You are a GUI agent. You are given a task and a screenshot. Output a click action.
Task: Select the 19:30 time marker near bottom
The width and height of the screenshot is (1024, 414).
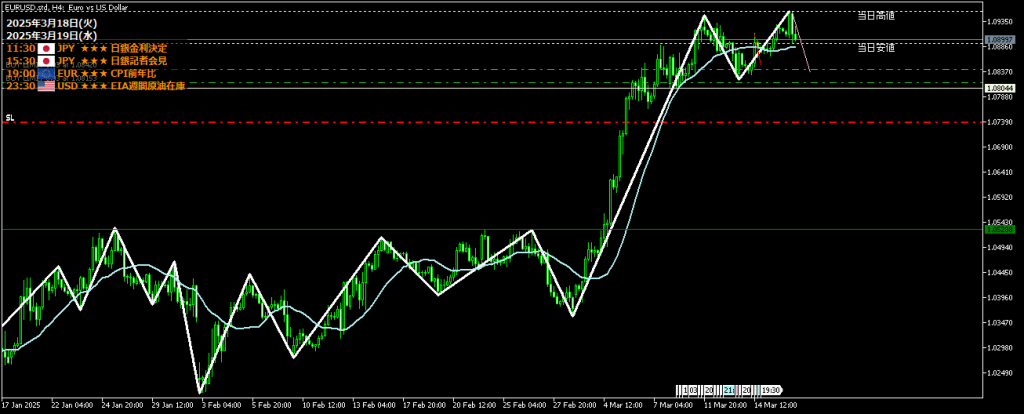770,389
